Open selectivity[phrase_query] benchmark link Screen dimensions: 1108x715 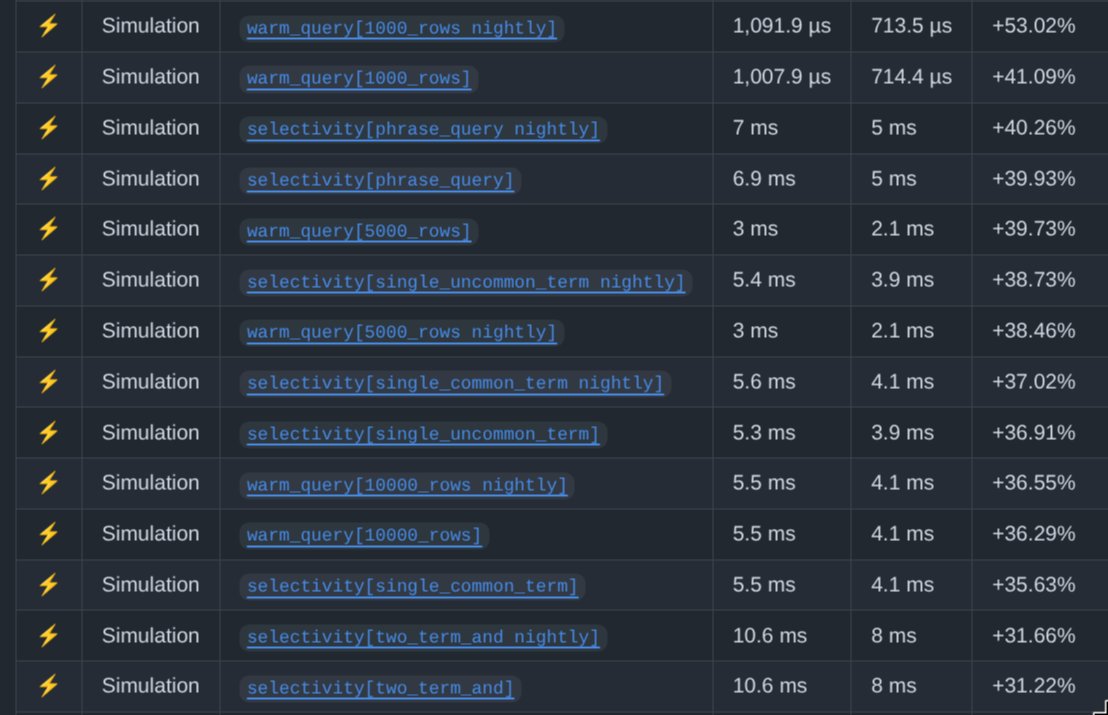[380, 180]
